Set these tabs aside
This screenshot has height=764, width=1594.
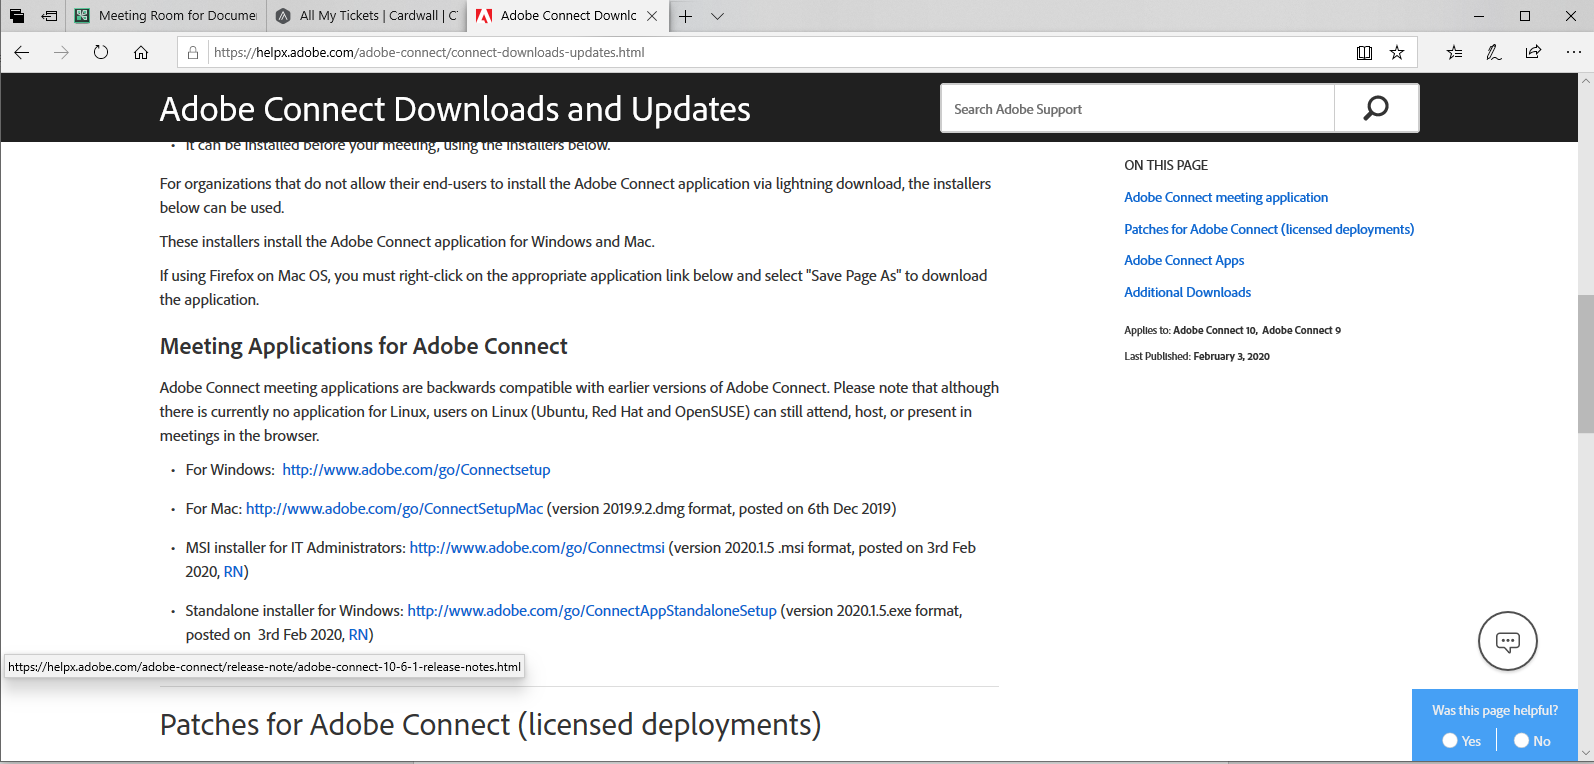tap(49, 16)
